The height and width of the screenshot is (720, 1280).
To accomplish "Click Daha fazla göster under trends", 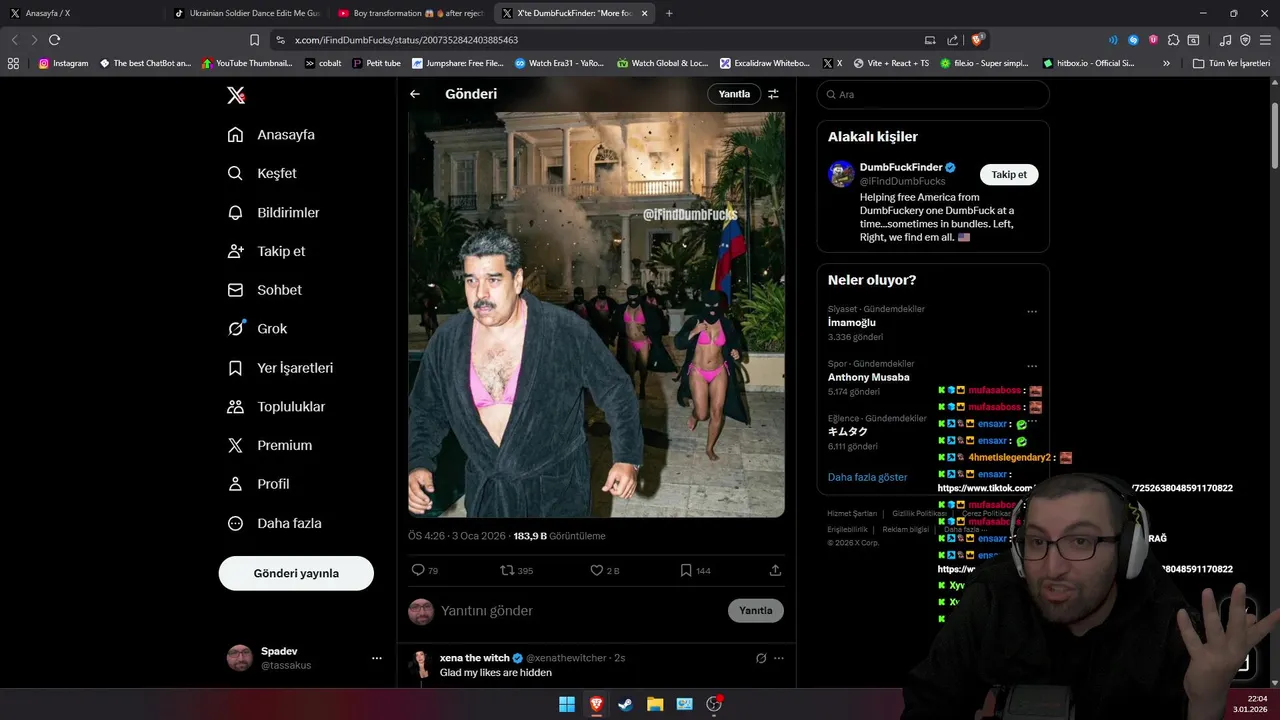I will click(868, 477).
